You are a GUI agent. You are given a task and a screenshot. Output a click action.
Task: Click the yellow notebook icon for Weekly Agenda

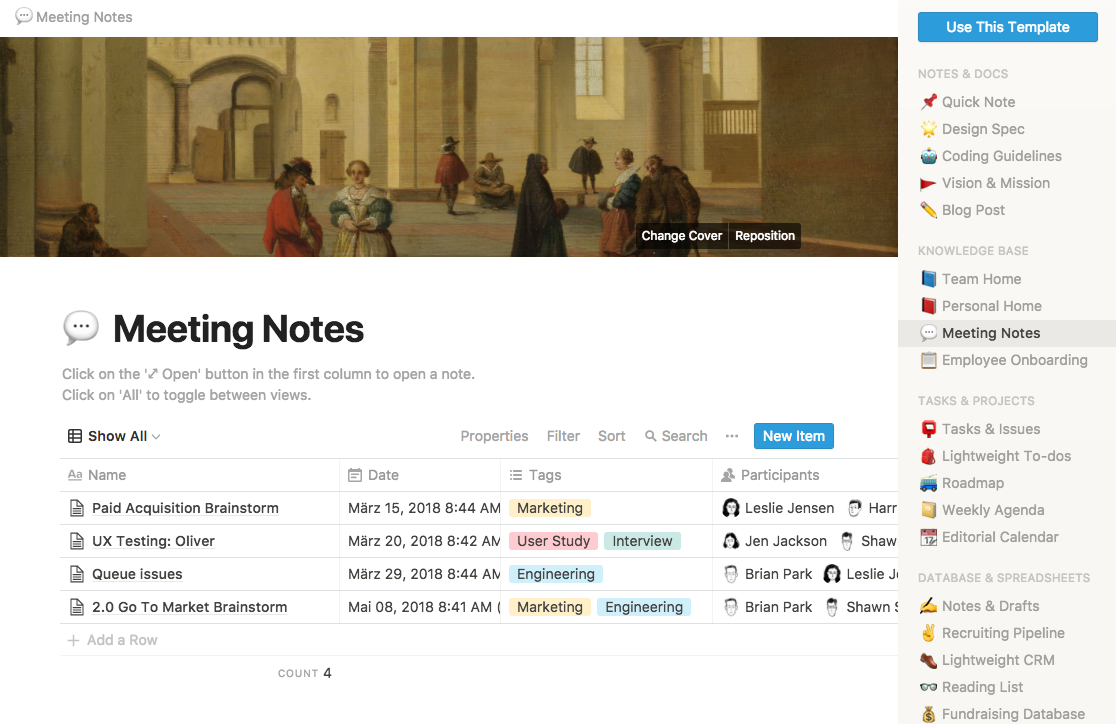tap(928, 510)
